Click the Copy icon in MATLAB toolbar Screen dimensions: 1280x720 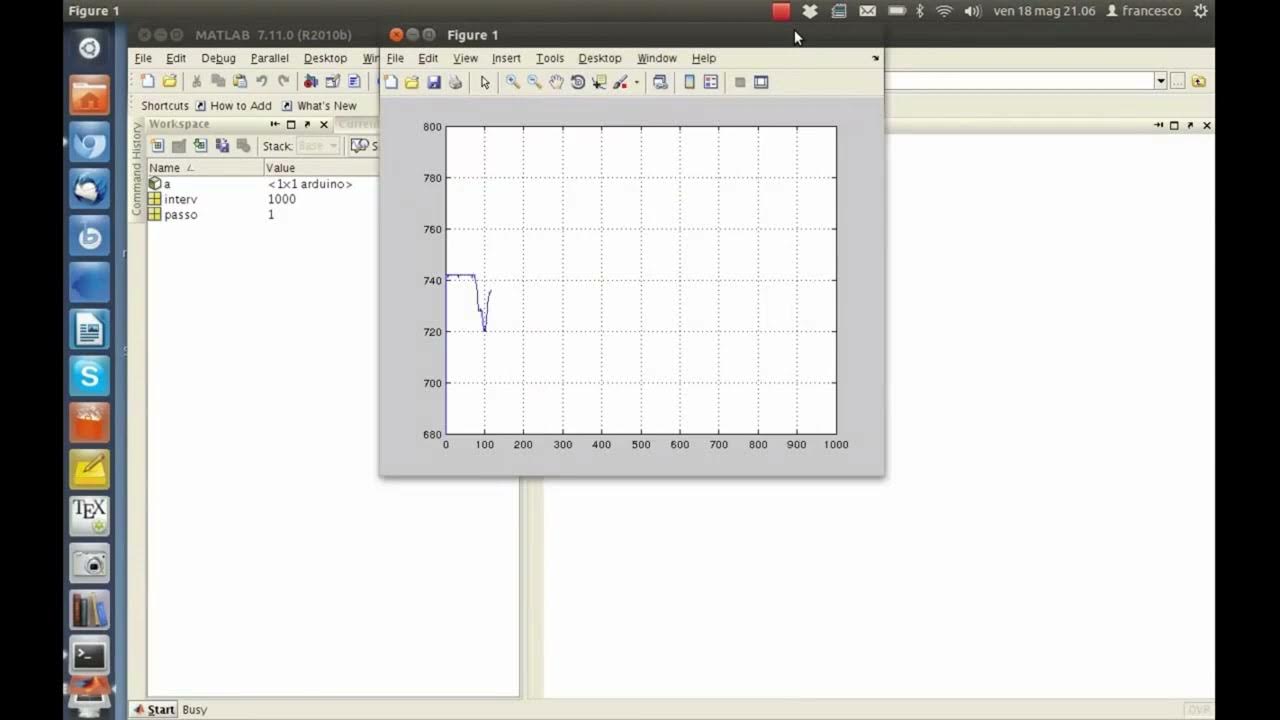pyautogui.click(x=218, y=81)
